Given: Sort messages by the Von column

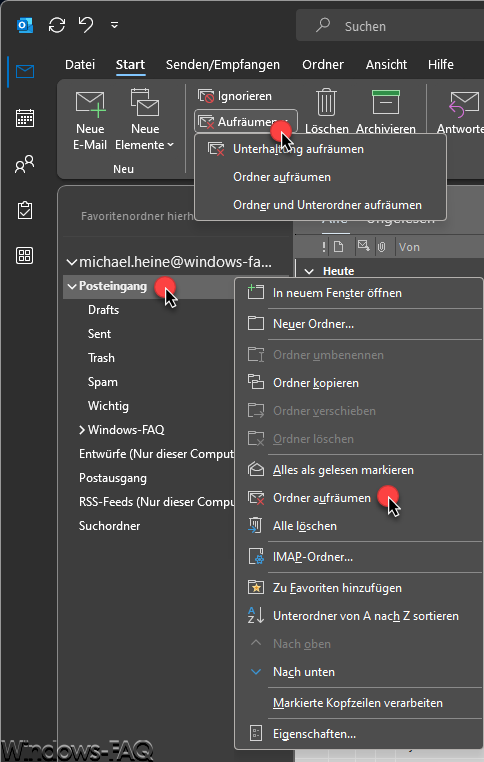Looking at the screenshot, I should tap(409, 247).
